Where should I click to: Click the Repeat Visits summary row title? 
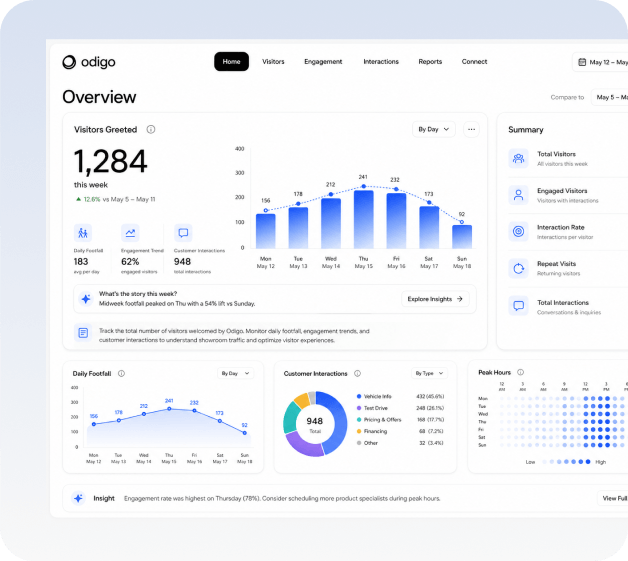(556, 263)
